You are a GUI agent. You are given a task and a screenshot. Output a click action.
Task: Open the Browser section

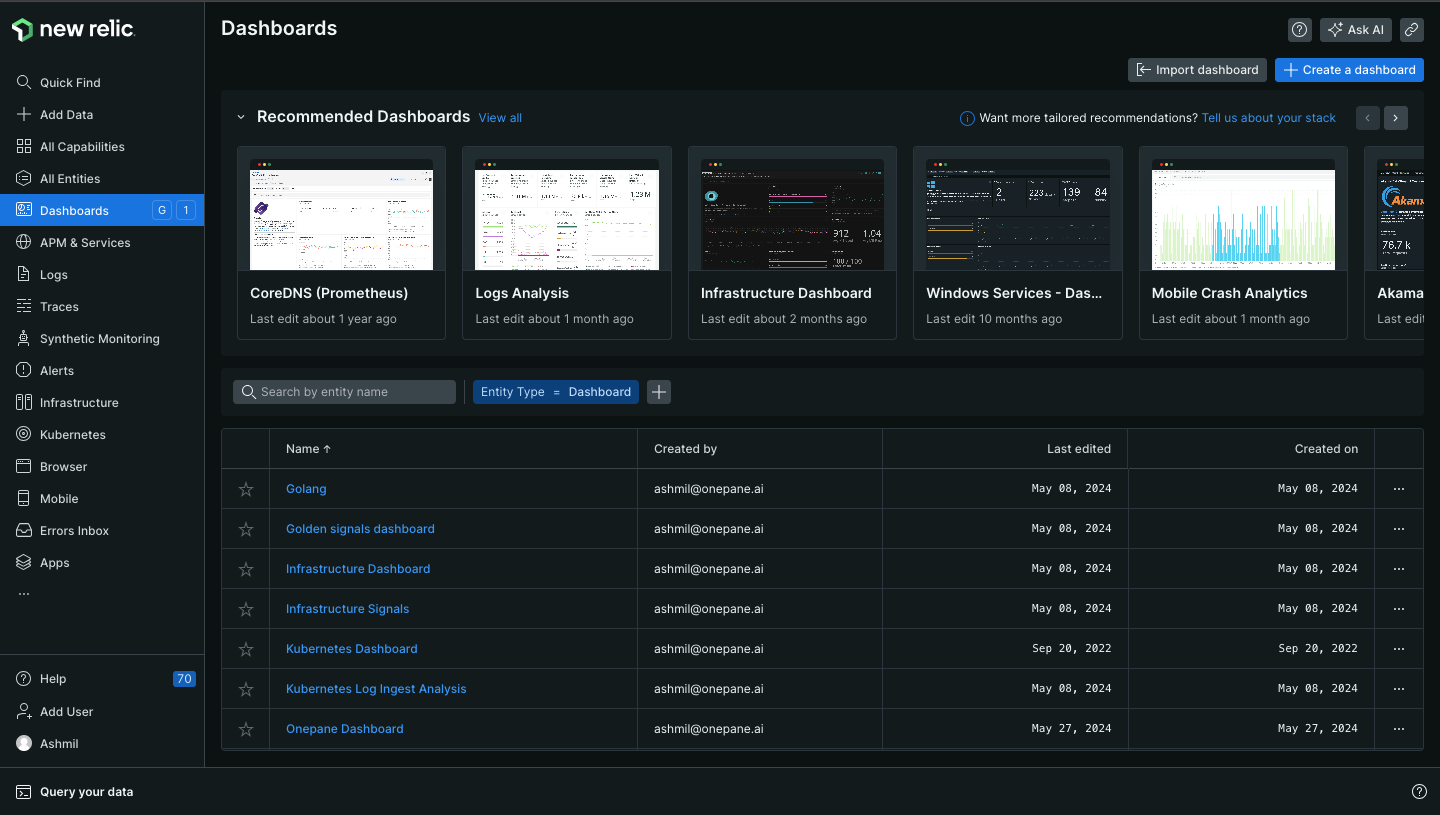tap(102, 467)
